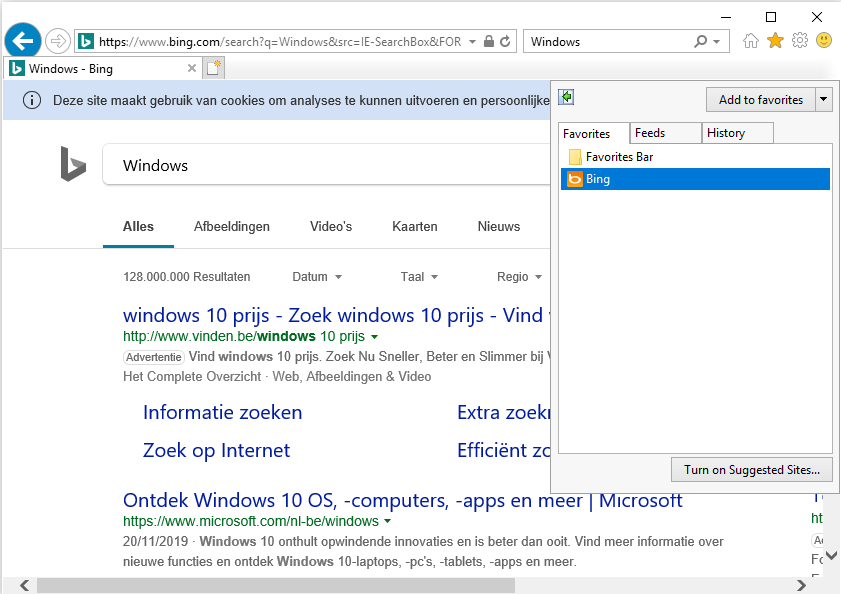This screenshot has height=594, width=841.
Task: Select the Afbeeldingen search tab
Action: pyautogui.click(x=232, y=226)
